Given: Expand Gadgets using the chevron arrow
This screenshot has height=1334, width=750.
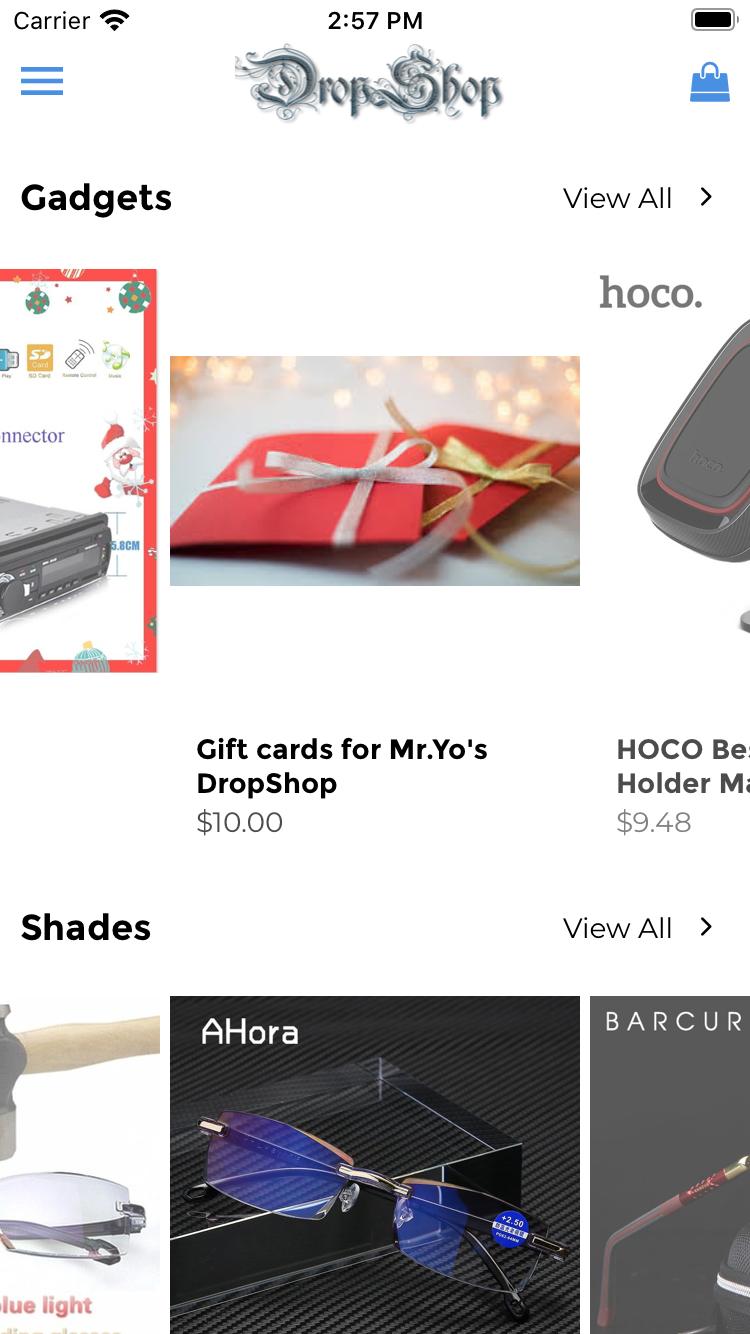Looking at the screenshot, I should click(x=706, y=197).
